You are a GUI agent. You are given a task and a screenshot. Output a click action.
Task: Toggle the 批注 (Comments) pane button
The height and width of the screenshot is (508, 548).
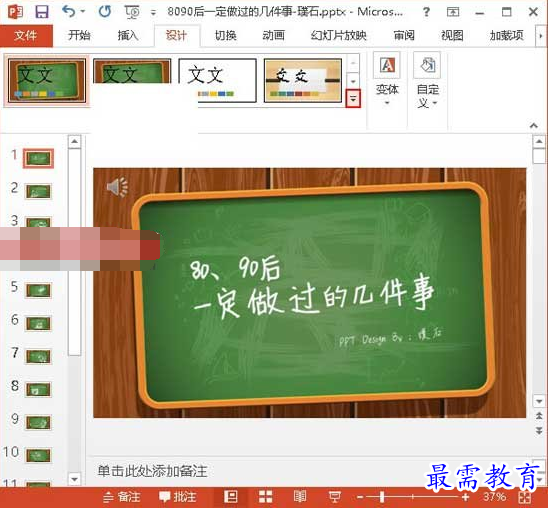[178, 497]
